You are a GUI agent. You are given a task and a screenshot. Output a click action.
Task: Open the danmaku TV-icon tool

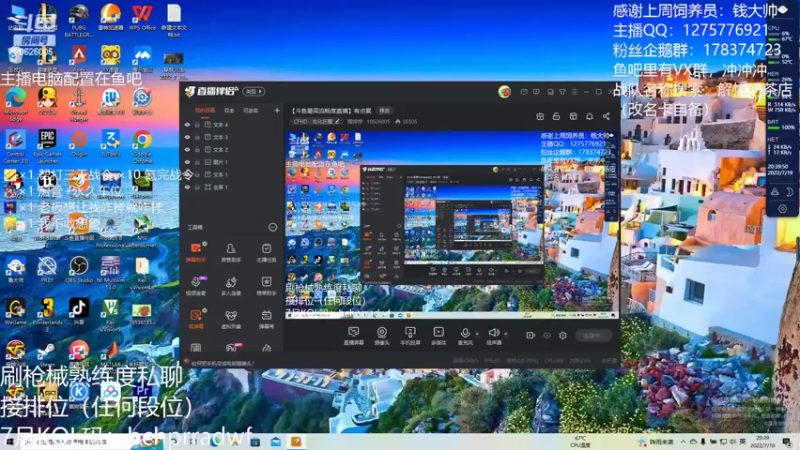(x=266, y=319)
